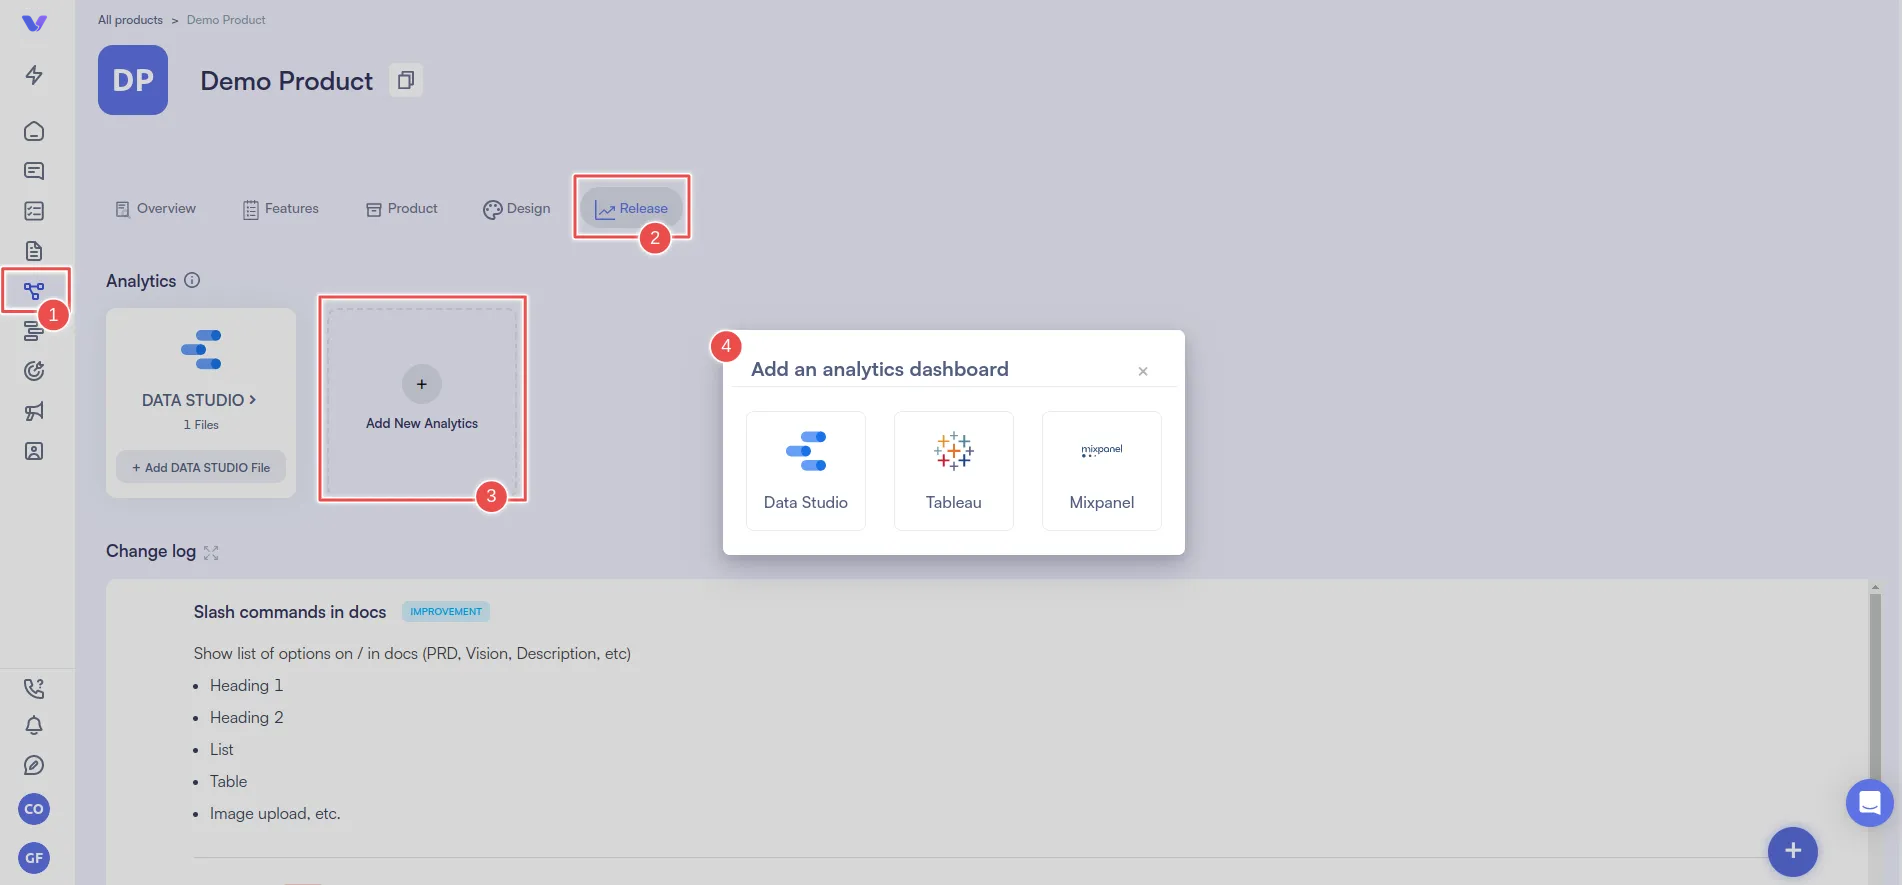1902x885 pixels.
Task: Click the IMPROVEMENT tag badge
Action: coord(446,612)
